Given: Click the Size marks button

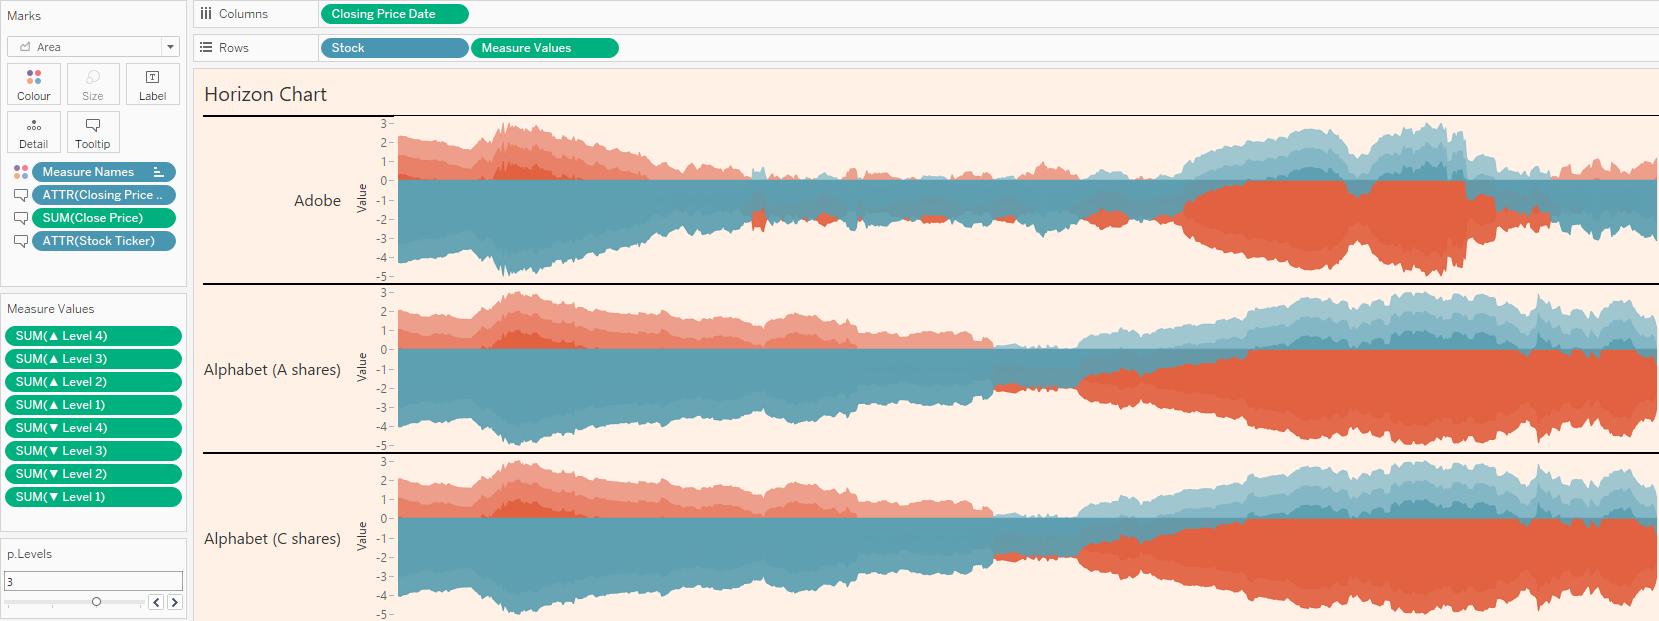Looking at the screenshot, I should [x=93, y=84].
